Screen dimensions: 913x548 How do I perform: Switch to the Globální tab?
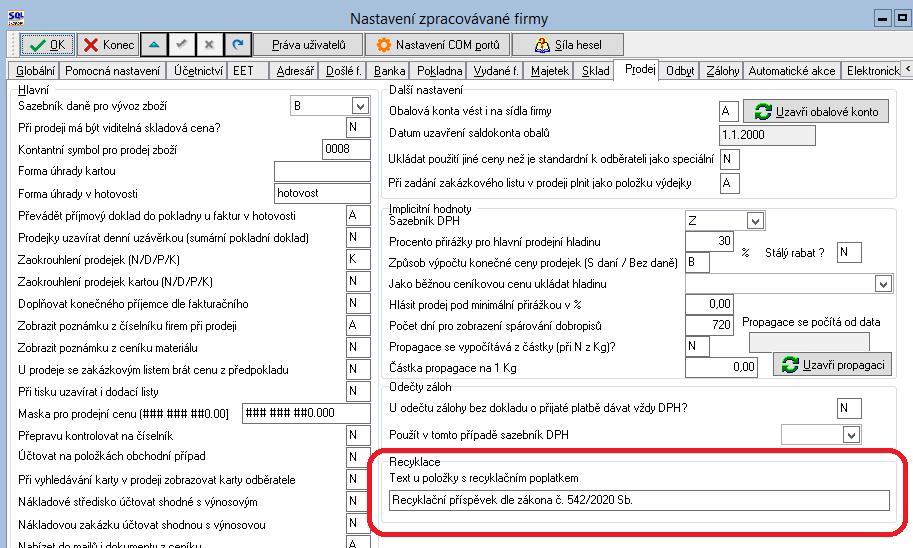[34, 70]
